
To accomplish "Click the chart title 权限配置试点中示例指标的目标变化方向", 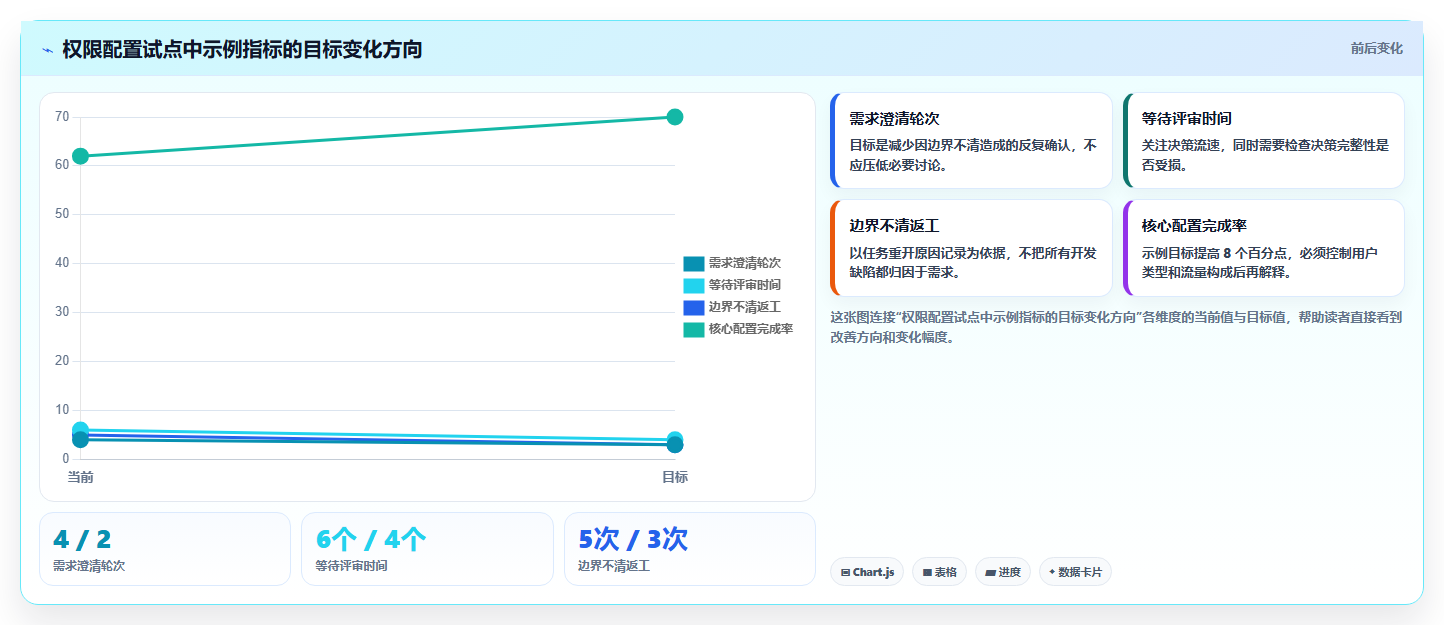I will tap(242, 49).
